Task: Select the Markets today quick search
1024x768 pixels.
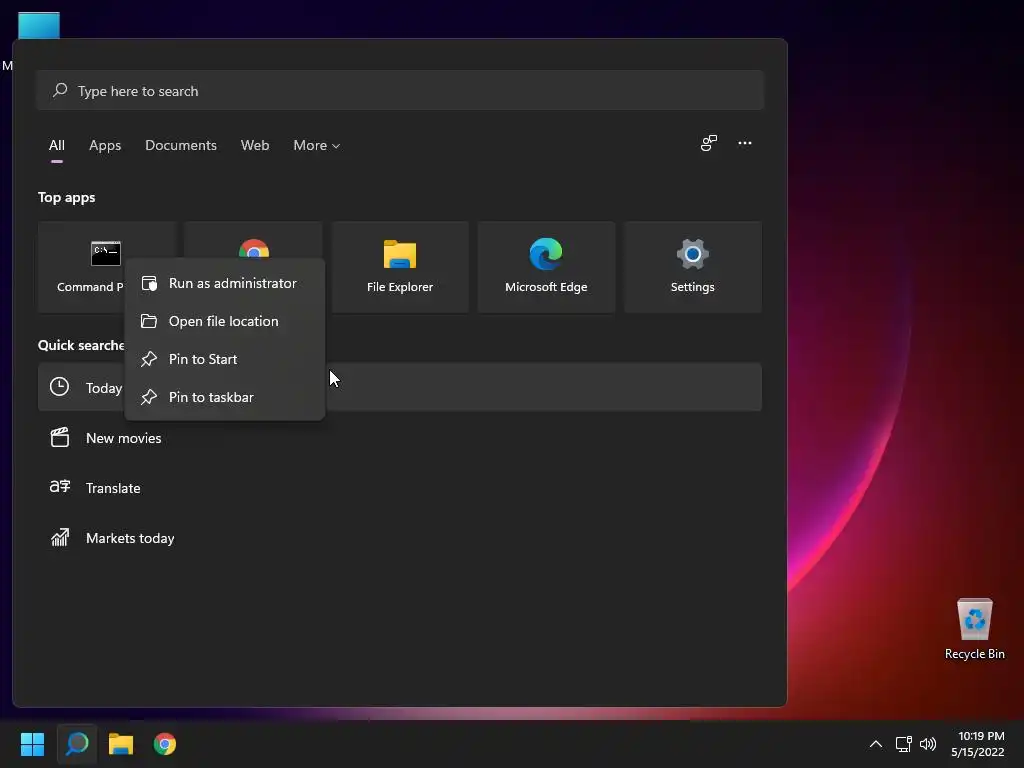Action: point(400,538)
